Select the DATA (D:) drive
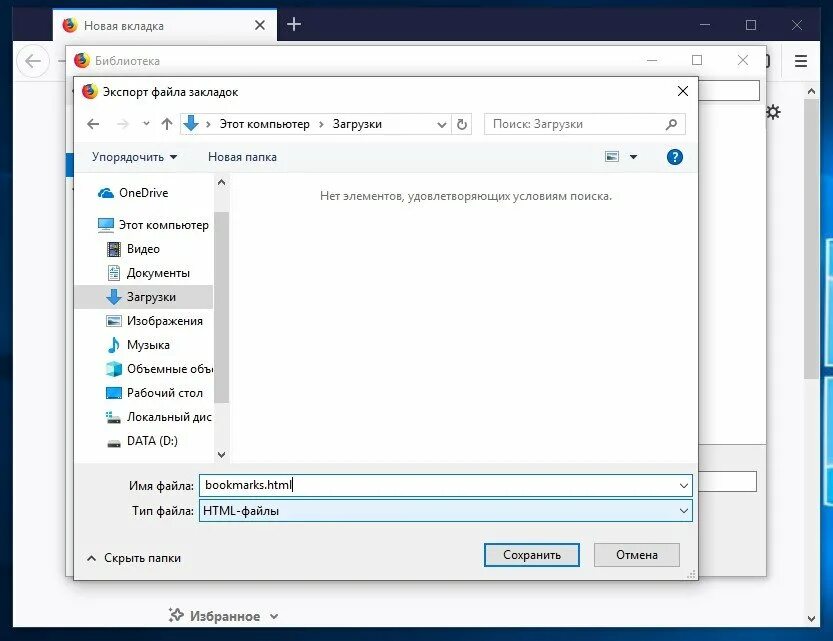Viewport: 833px width, 641px height. [142, 441]
